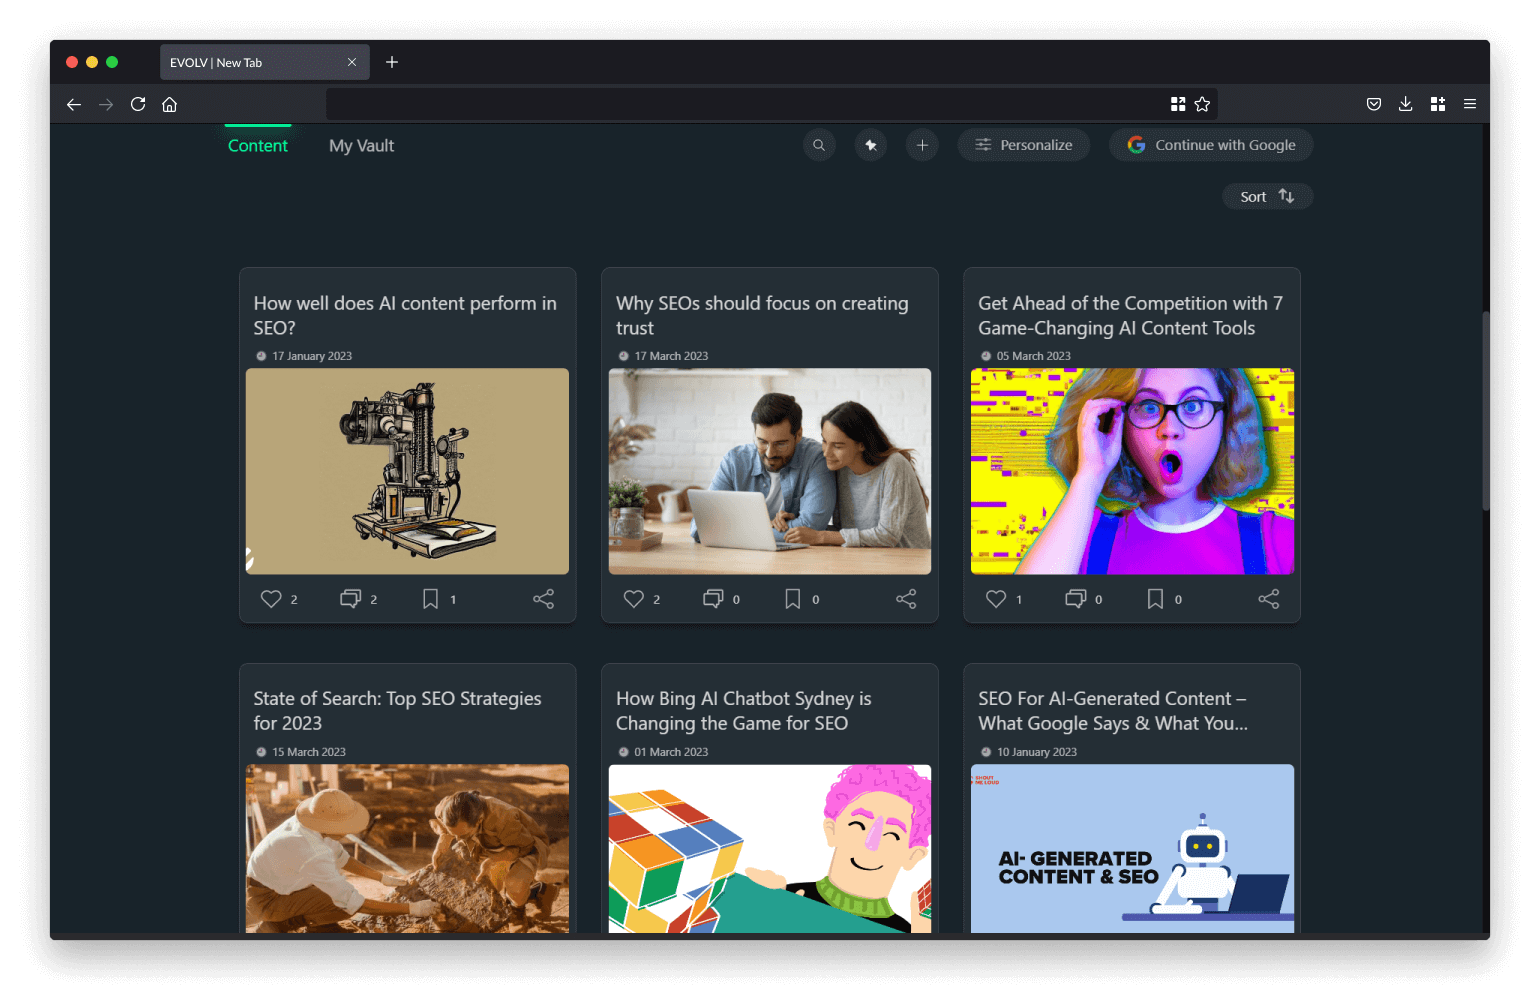Click the '10 January 2023' date
The image size is (1540, 1000).
pos(1036,752)
